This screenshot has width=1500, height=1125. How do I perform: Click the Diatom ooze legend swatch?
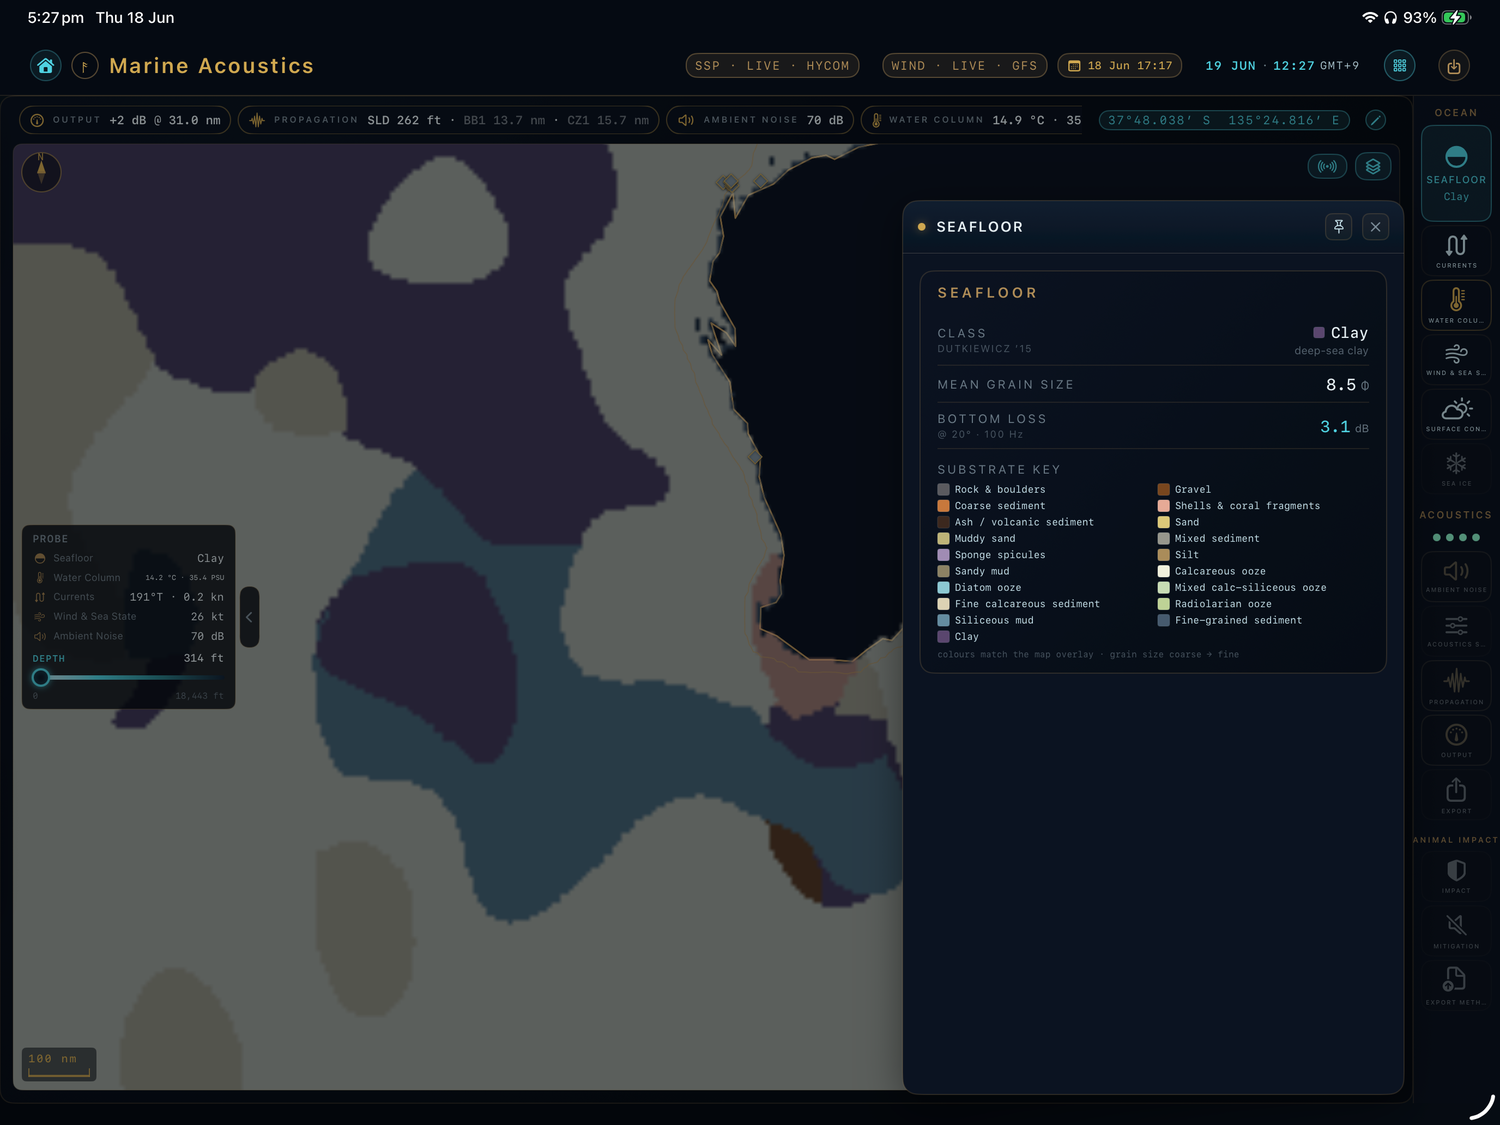(x=943, y=588)
